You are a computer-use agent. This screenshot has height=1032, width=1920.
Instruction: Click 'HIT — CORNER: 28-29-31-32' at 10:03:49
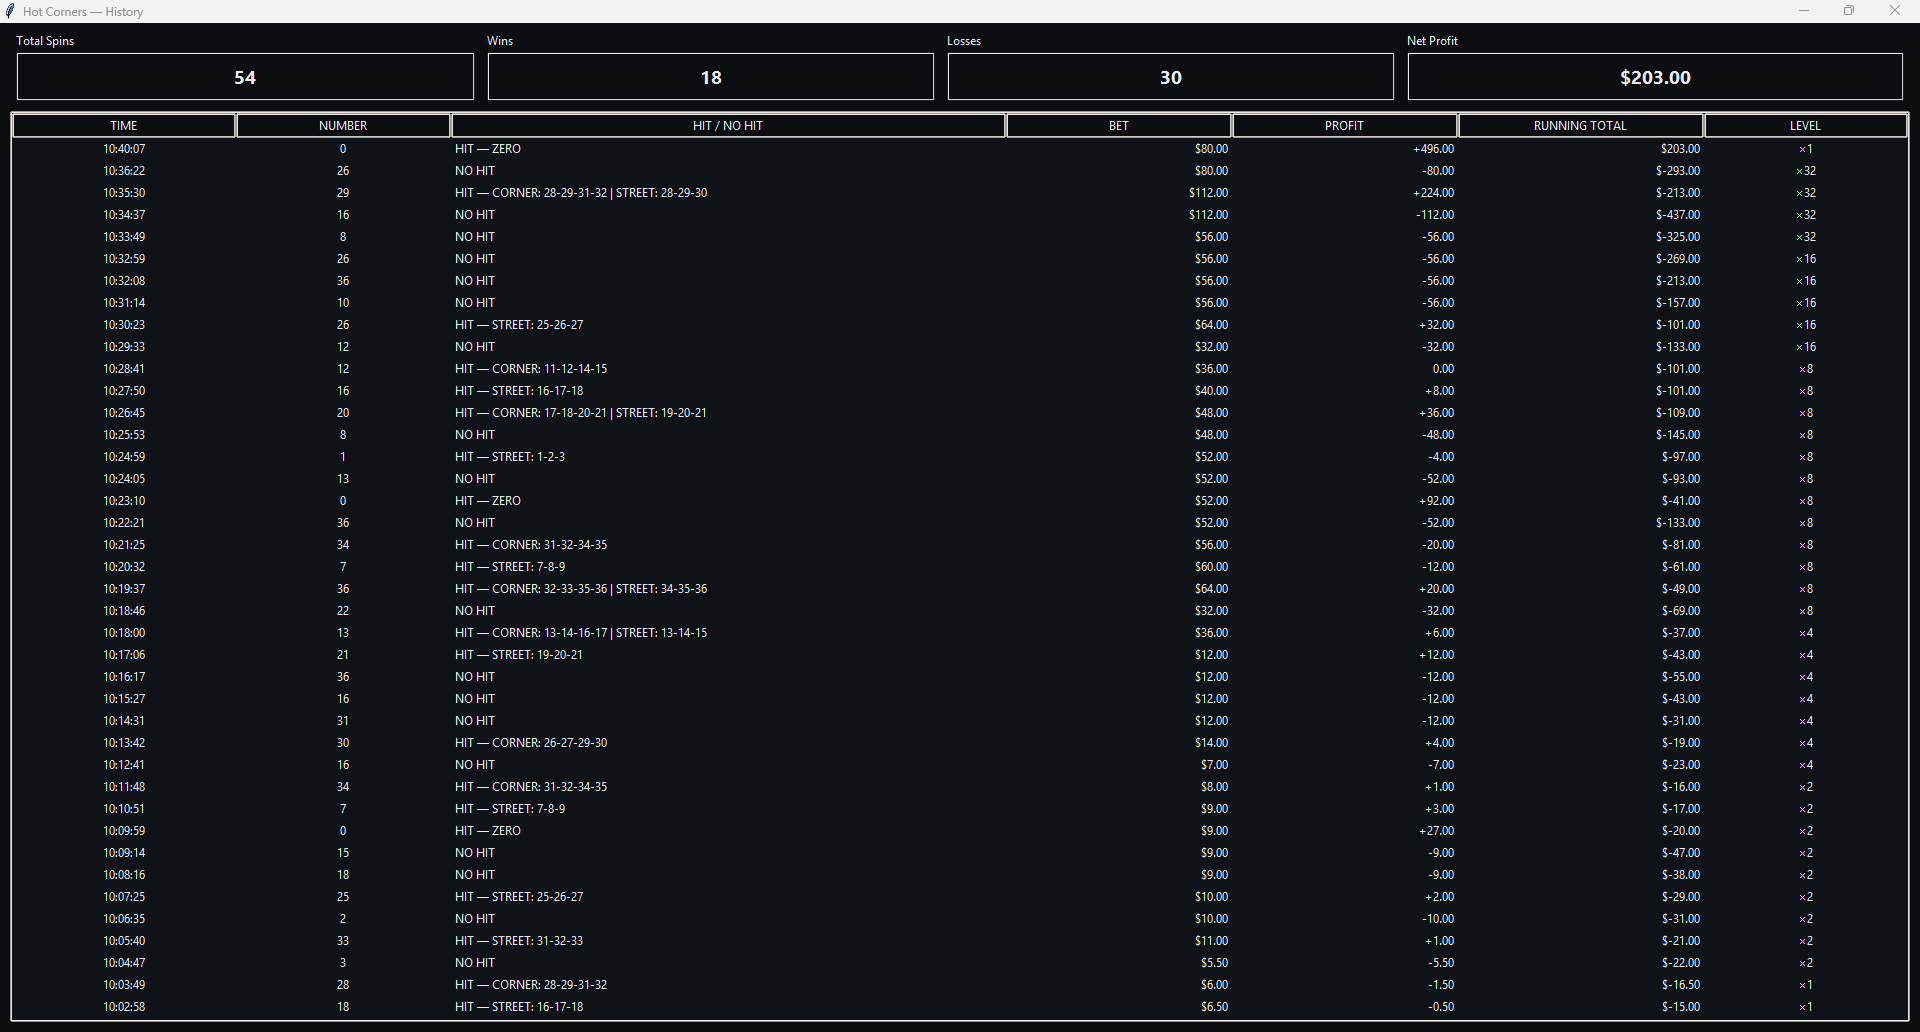(531, 985)
